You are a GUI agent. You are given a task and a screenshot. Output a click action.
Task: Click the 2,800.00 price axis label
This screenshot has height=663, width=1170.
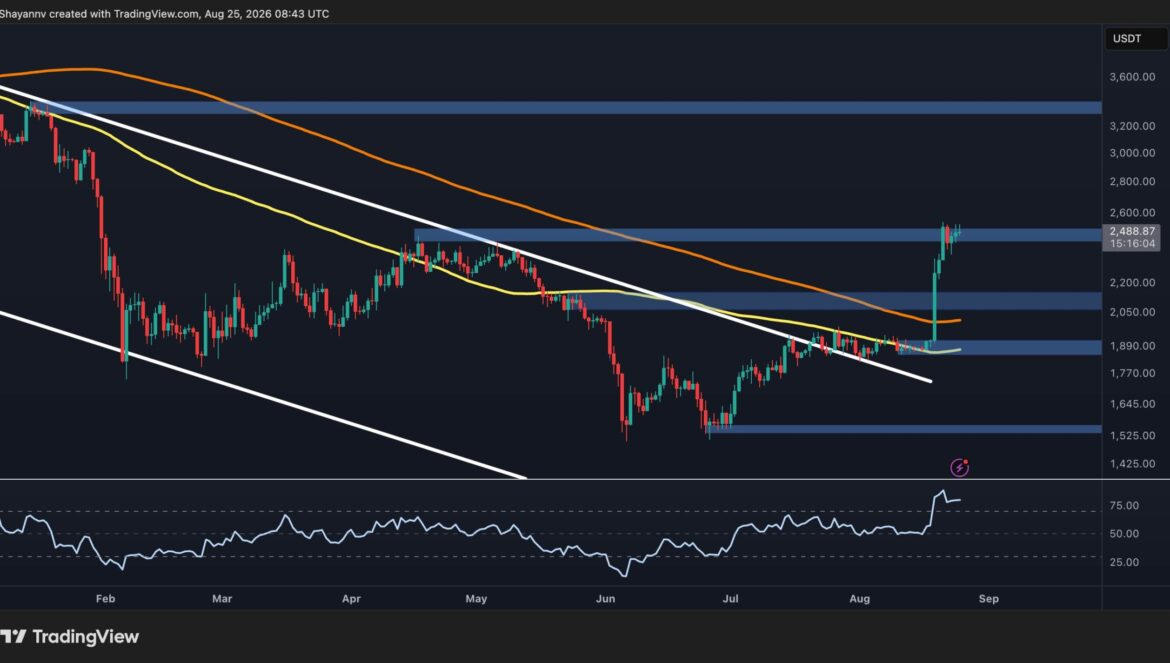click(1132, 181)
